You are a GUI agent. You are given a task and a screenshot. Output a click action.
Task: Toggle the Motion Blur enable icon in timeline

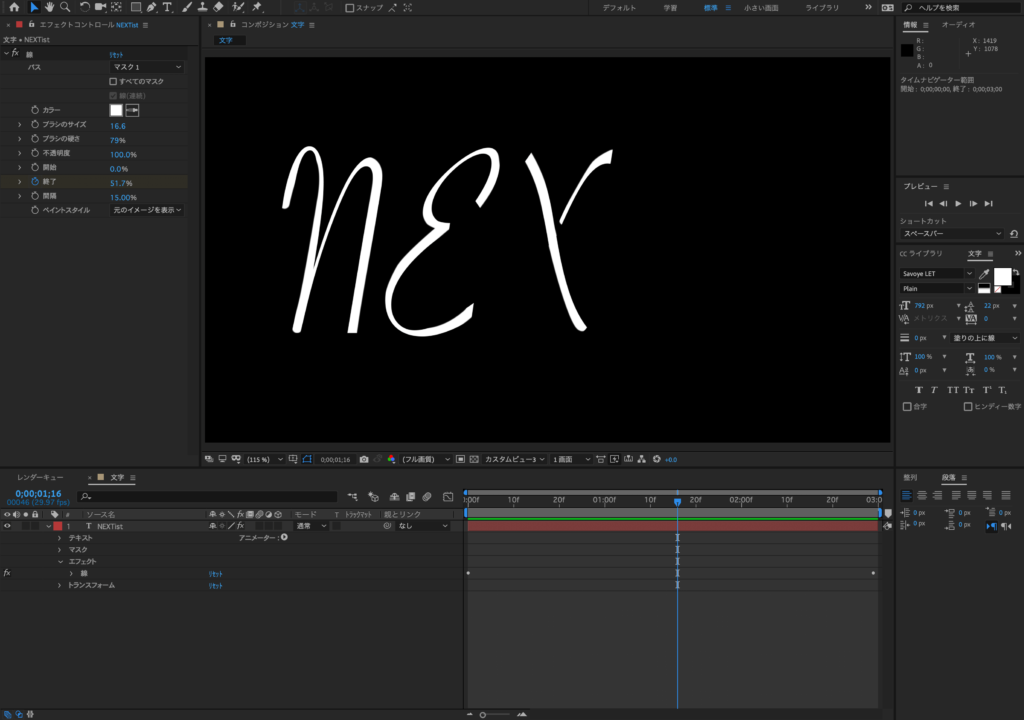(426, 497)
